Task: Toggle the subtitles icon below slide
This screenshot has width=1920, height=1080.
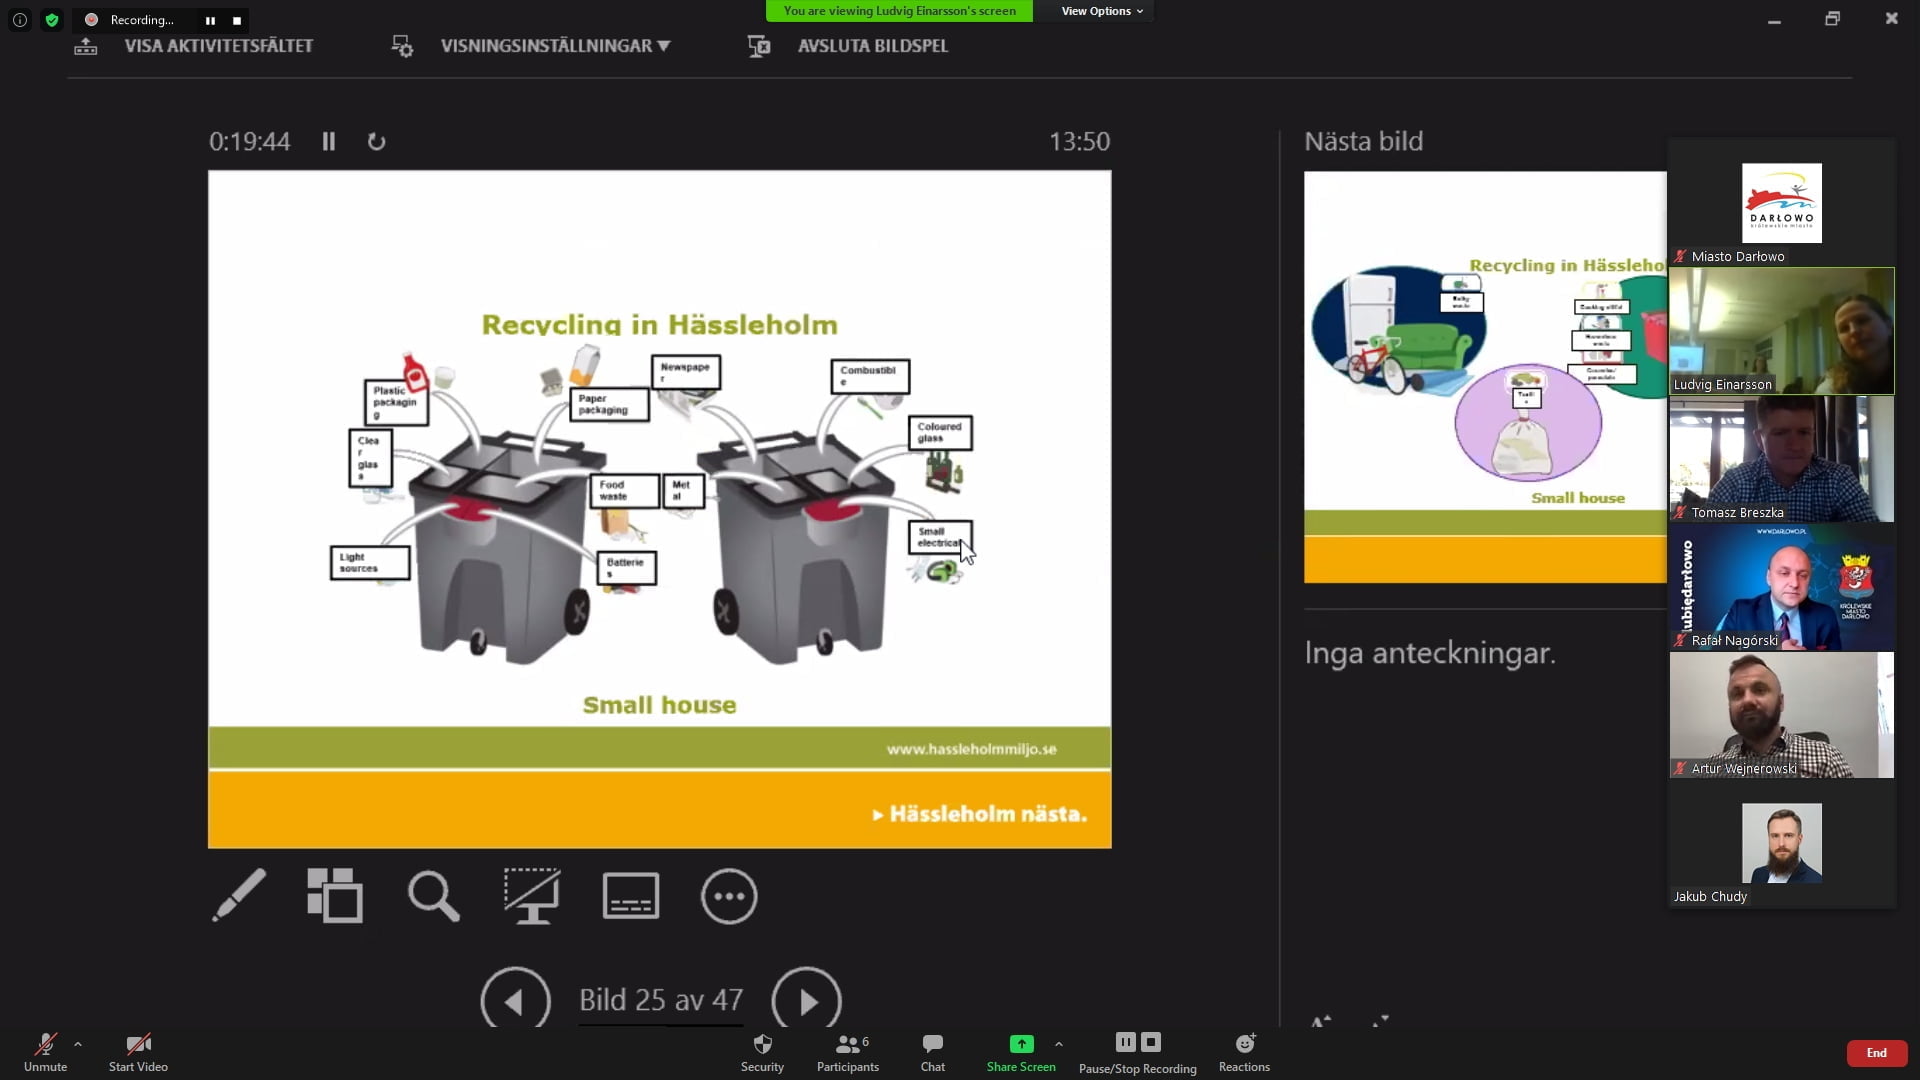Action: click(x=630, y=895)
